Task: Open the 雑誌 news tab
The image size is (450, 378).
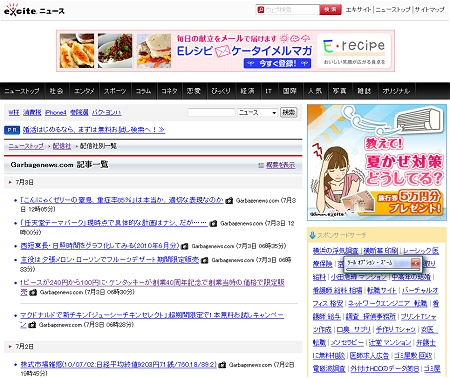Action: [364, 91]
